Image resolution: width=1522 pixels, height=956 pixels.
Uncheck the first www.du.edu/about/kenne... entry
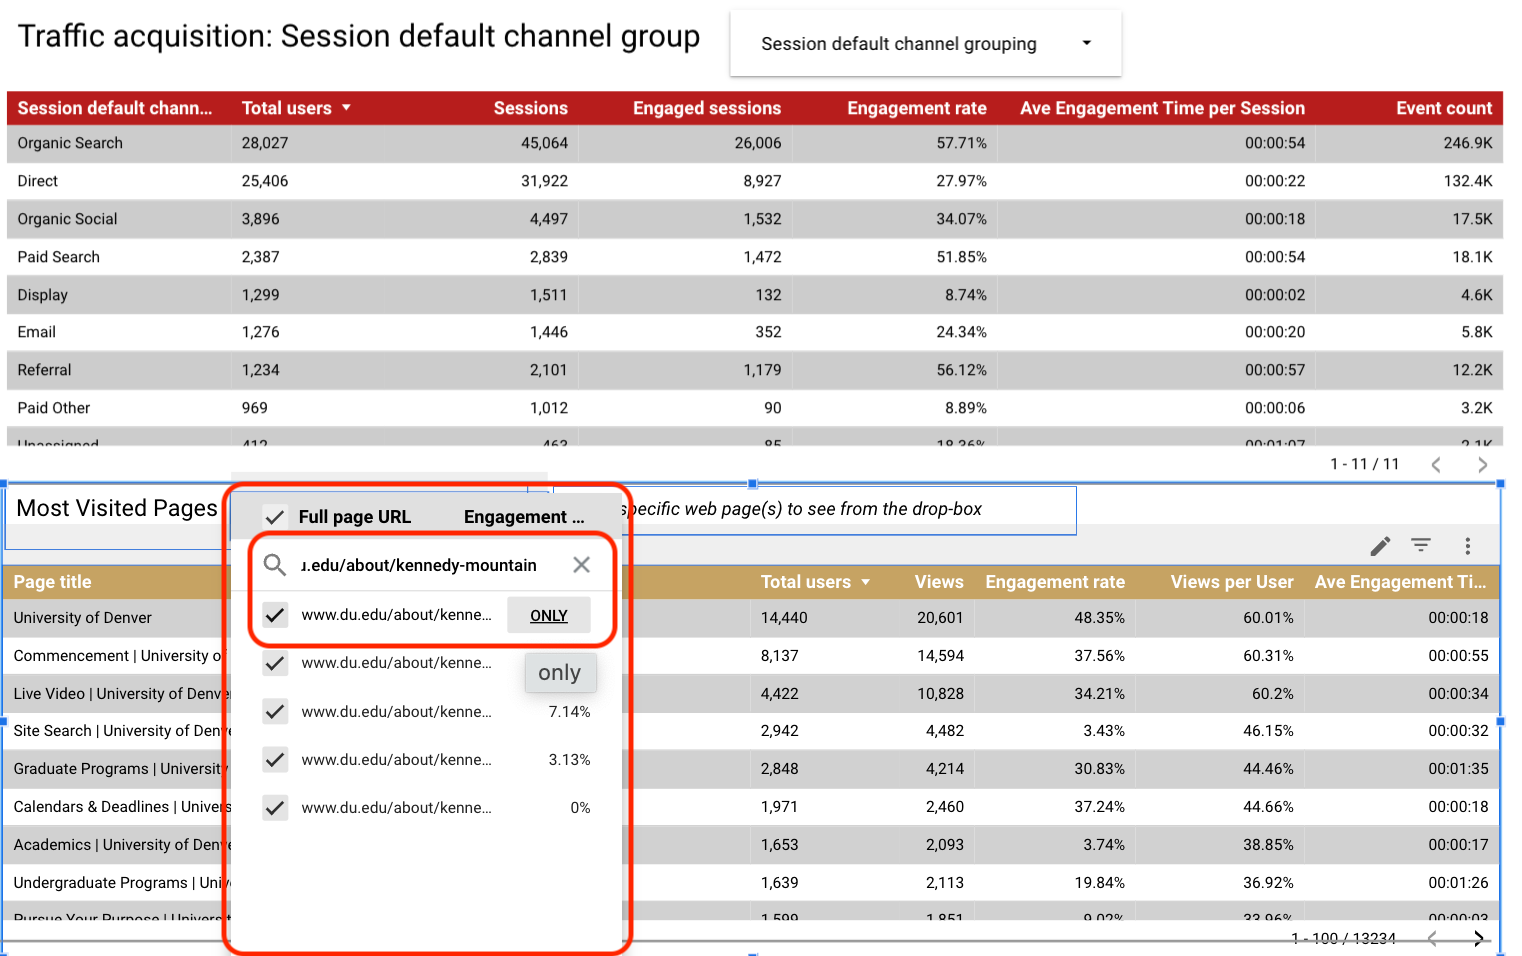click(275, 615)
